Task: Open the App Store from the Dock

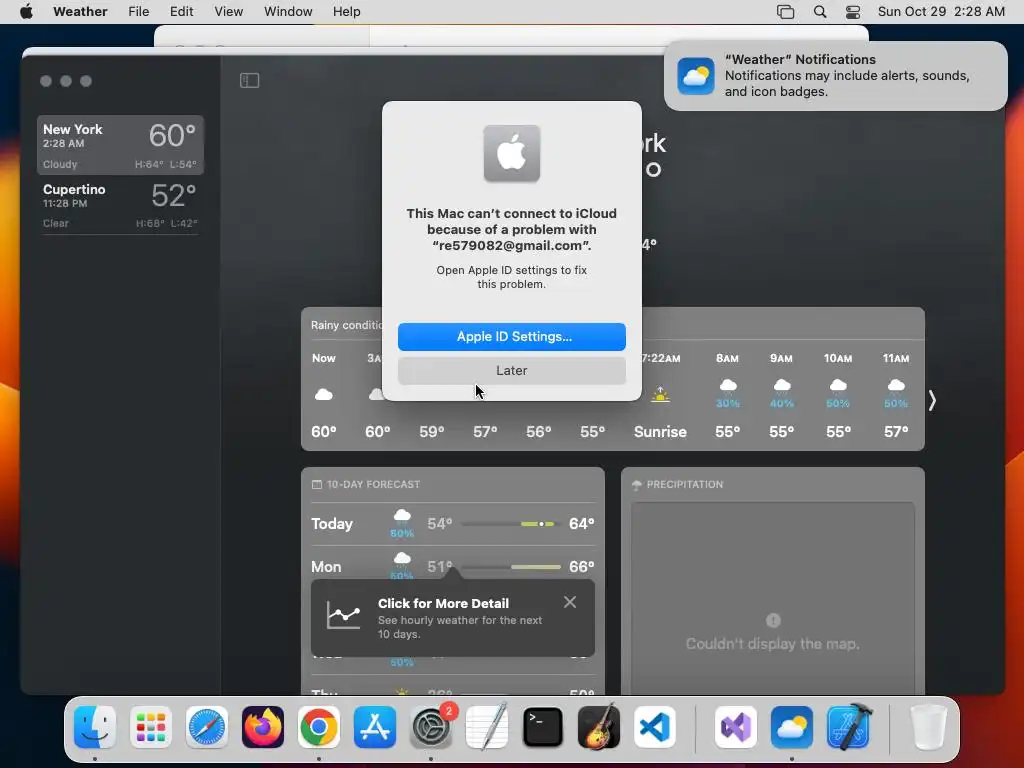Action: [375, 727]
